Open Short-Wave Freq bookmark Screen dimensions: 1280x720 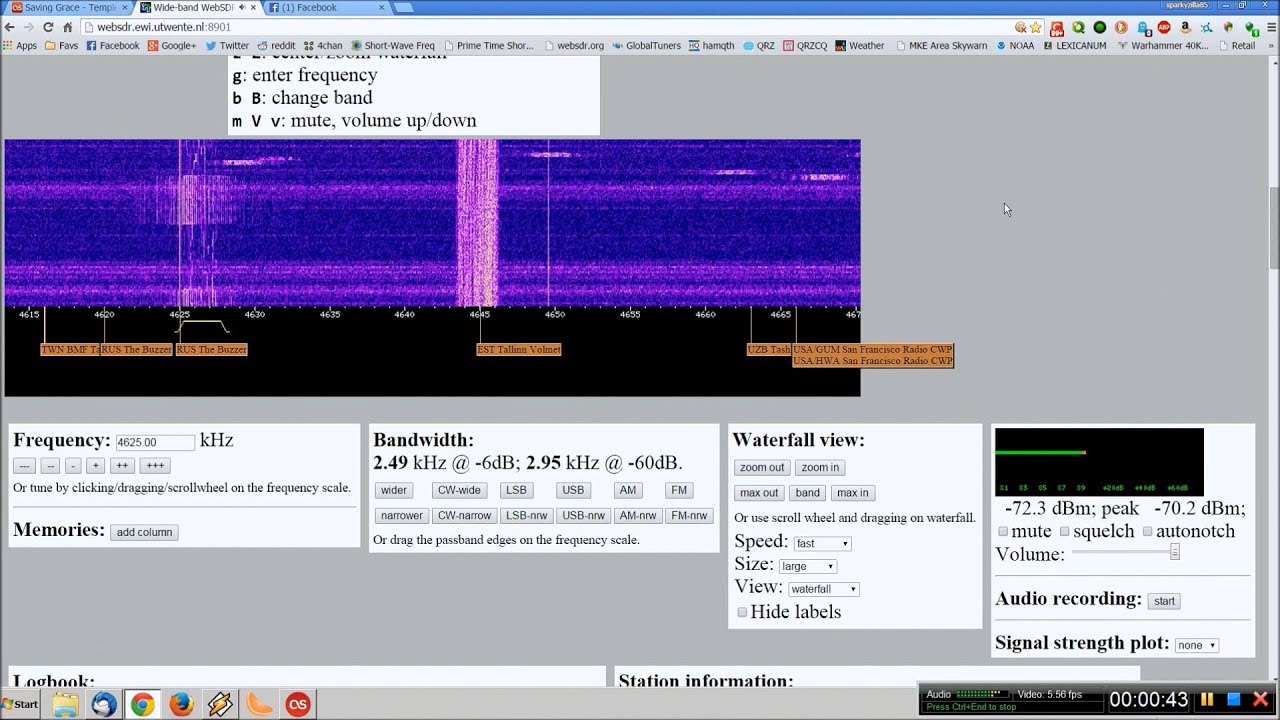tap(392, 45)
